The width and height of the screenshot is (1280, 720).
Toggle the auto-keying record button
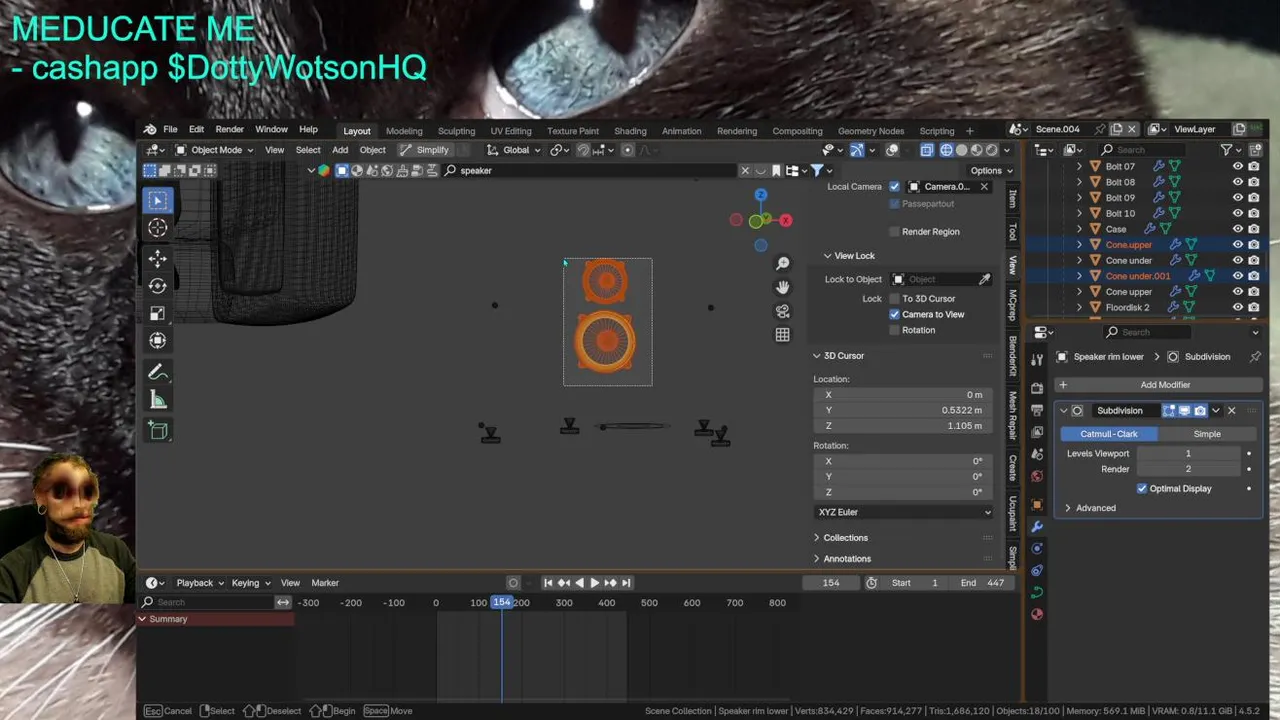pyautogui.click(x=513, y=583)
